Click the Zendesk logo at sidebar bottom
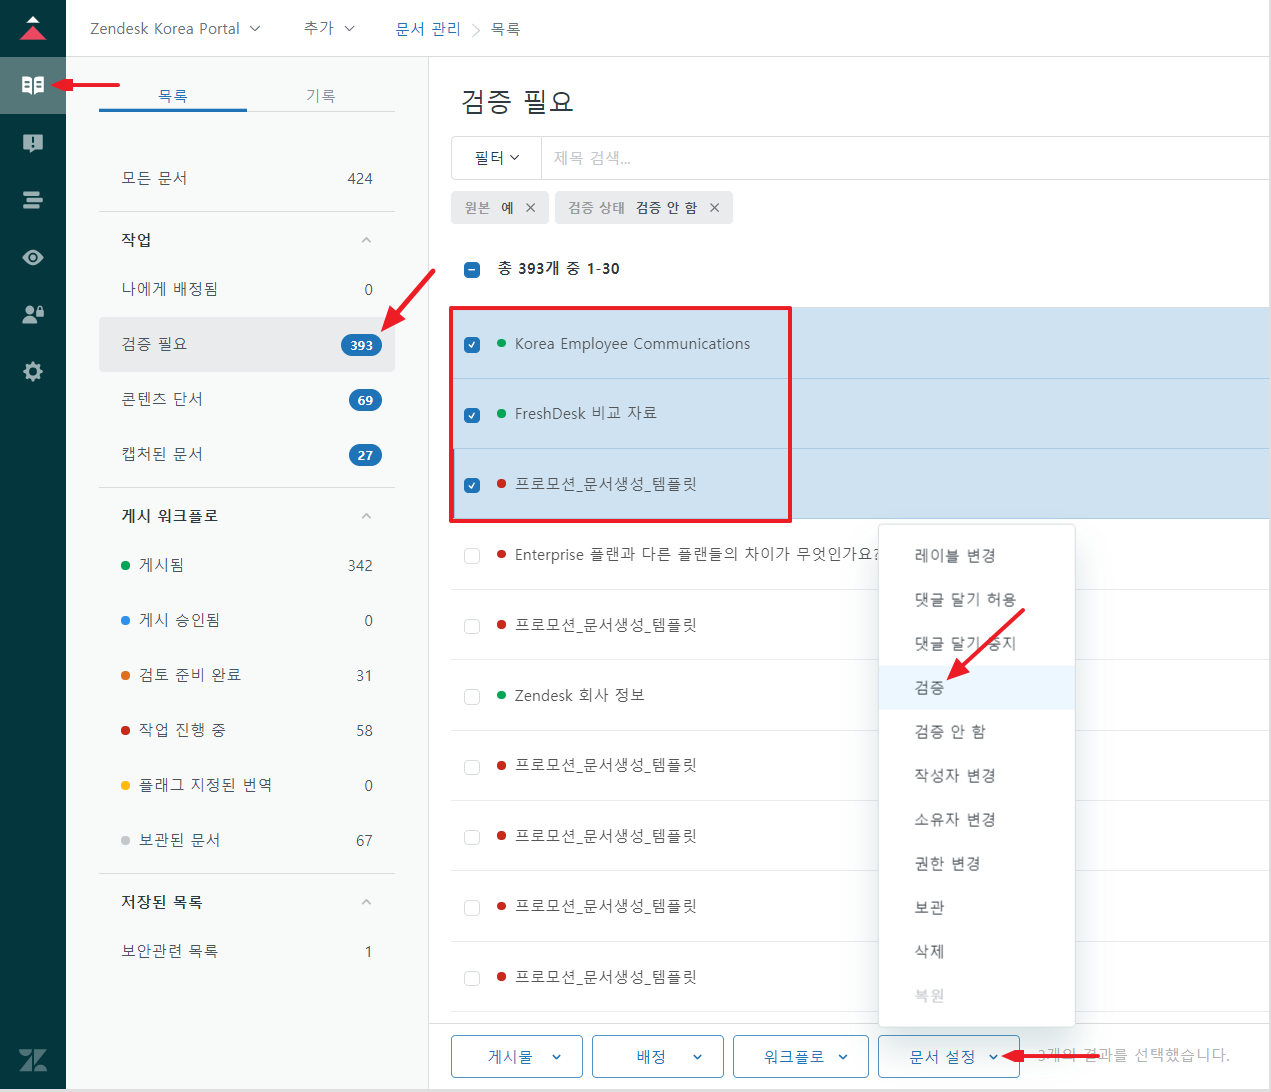 [x=33, y=1060]
